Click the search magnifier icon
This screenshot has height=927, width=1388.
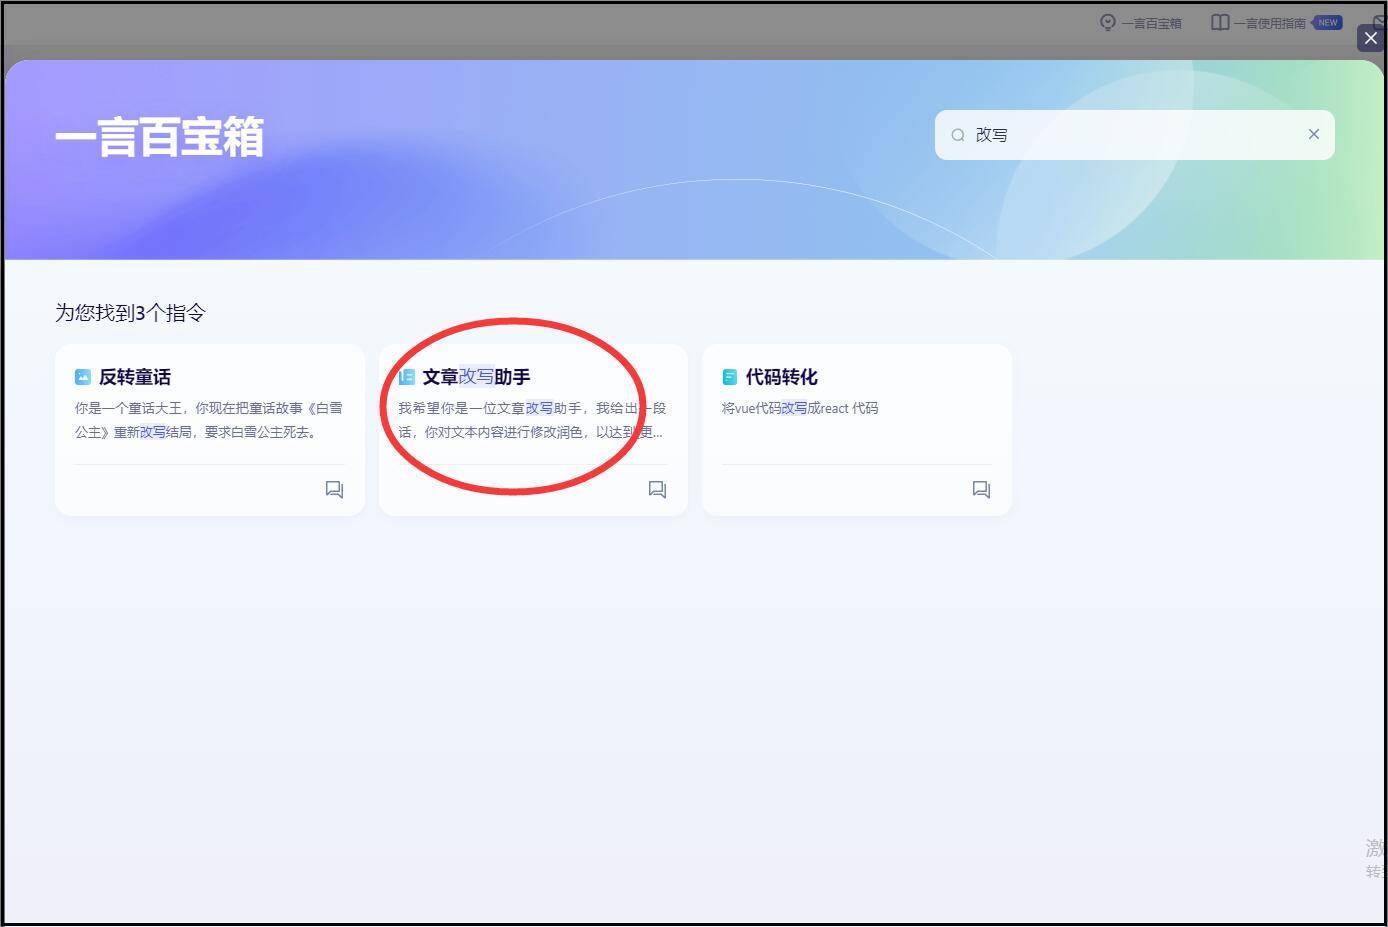[958, 135]
